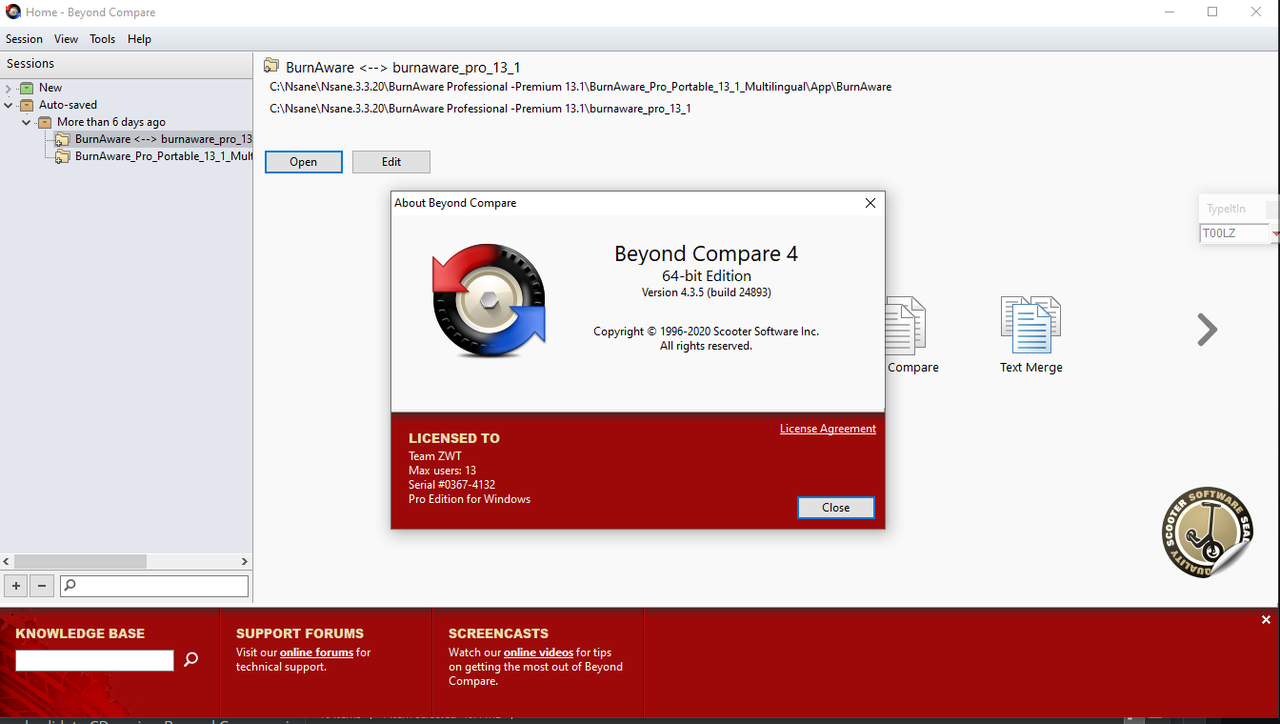Click the 'Serial #0367-4132' text
This screenshot has height=724, width=1280.
coord(452,485)
